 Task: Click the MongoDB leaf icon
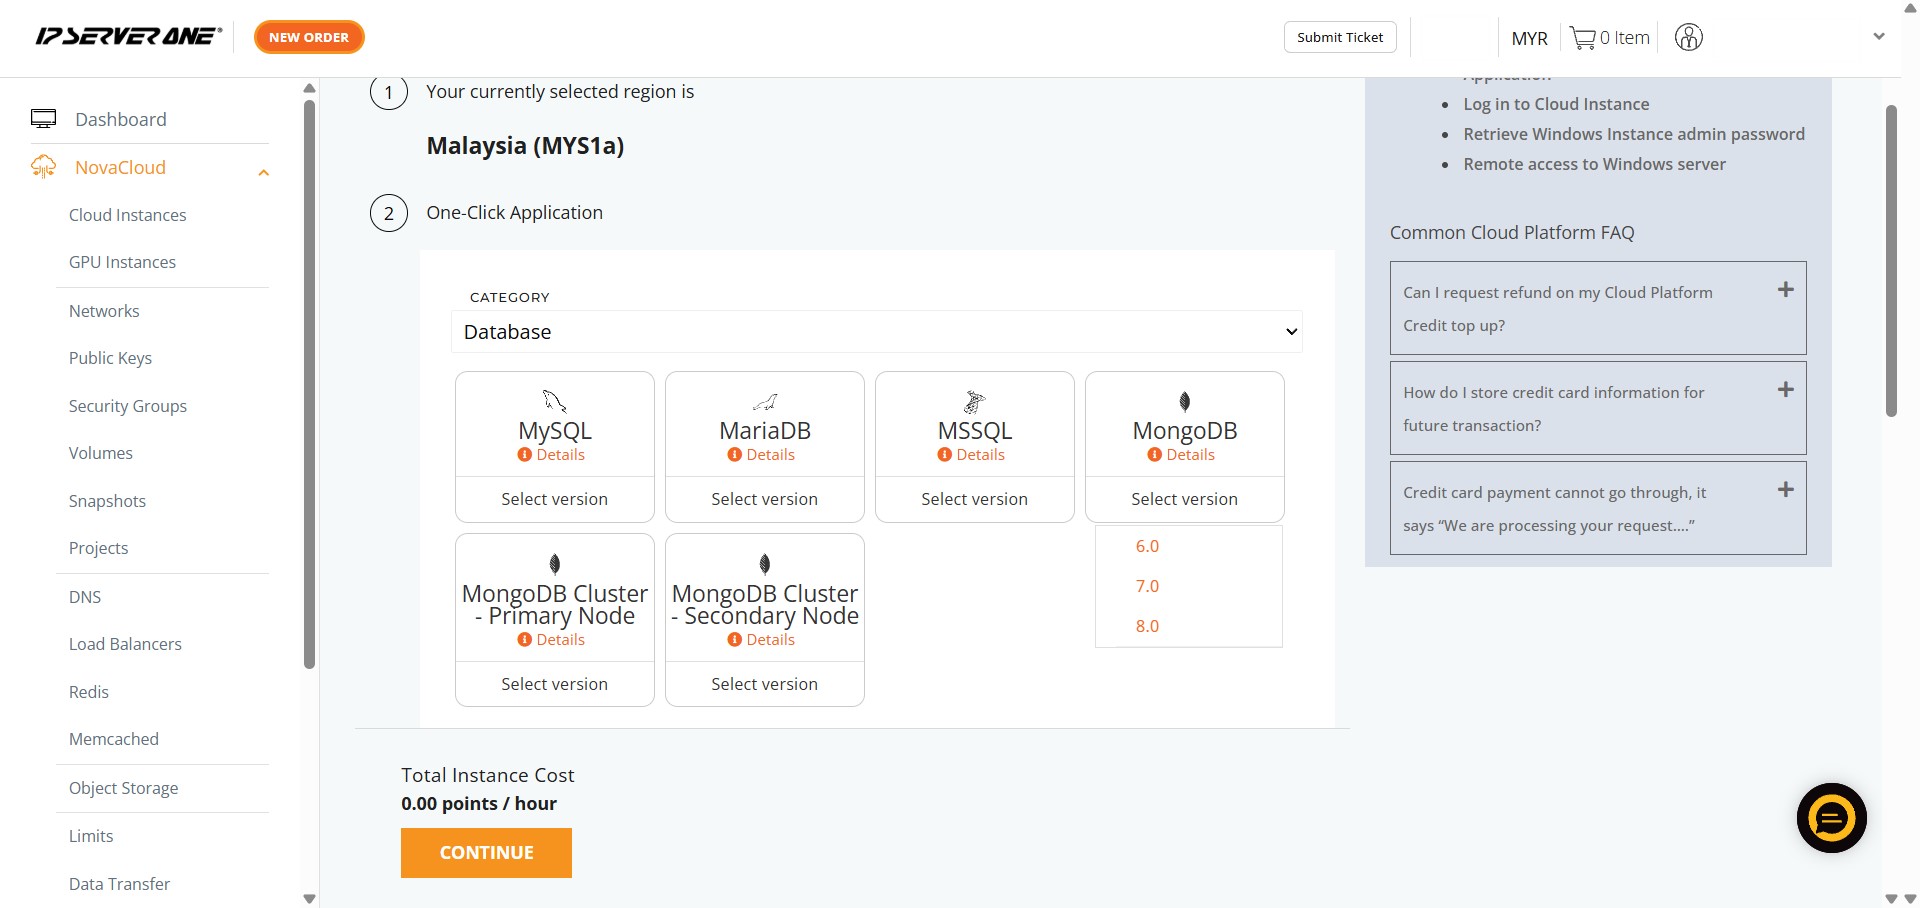1184,402
